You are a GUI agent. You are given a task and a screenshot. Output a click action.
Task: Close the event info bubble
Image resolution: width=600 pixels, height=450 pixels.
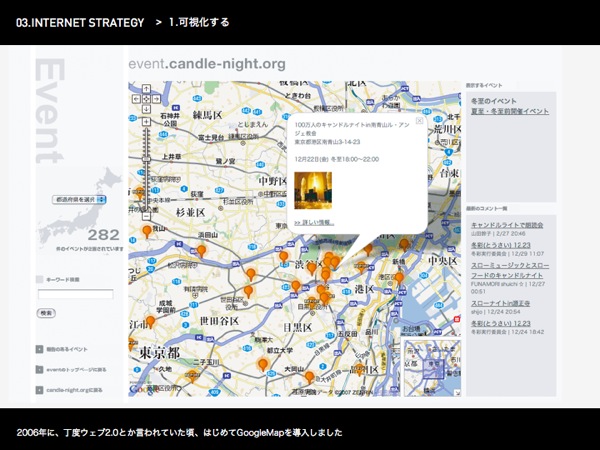tap(419, 121)
